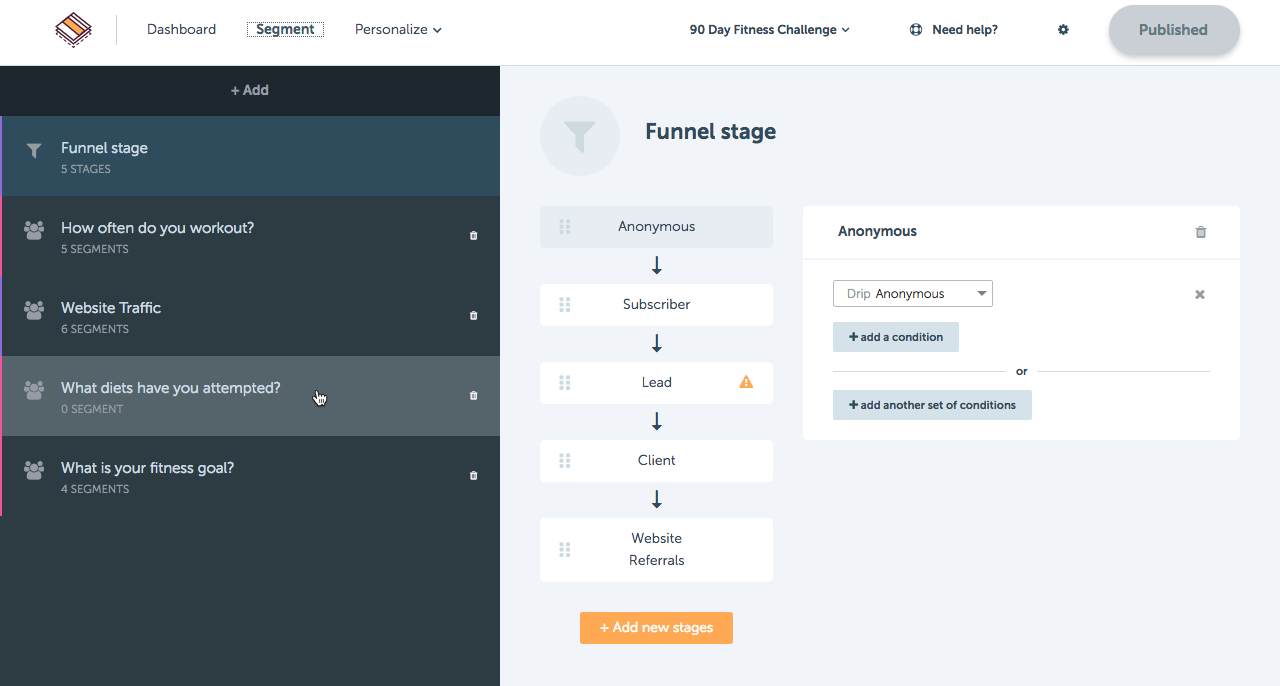Image resolution: width=1280 pixels, height=686 pixels.
Task: Select the Anonymous stage
Action: tap(656, 227)
